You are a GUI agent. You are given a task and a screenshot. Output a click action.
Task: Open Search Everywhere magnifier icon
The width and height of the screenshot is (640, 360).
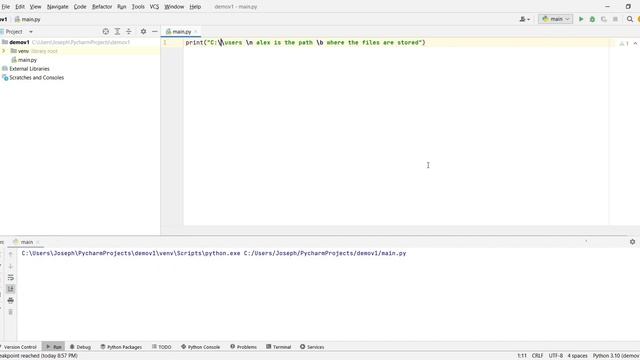630,19
